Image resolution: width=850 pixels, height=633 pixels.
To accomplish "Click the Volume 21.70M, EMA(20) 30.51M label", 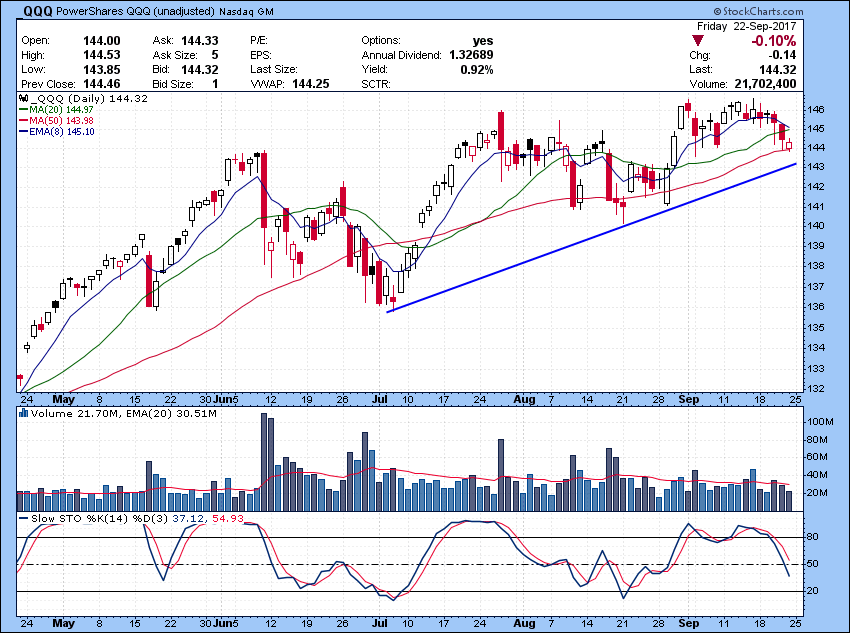I will [124, 414].
